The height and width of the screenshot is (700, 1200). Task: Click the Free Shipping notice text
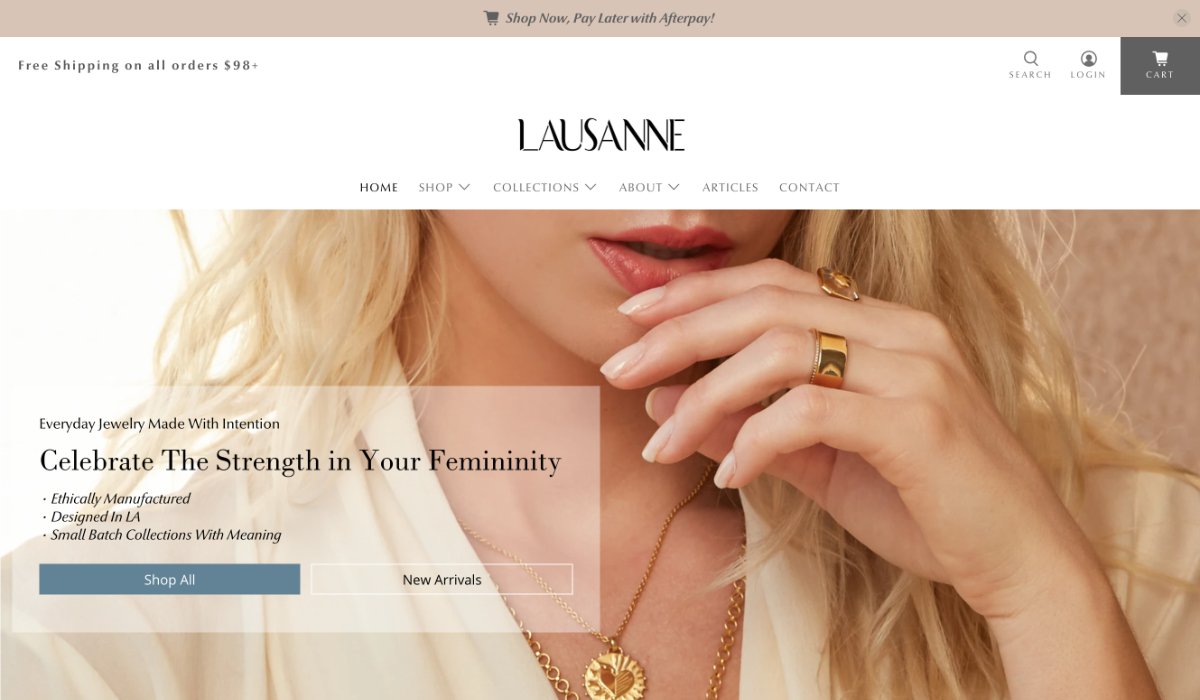[x=138, y=65]
